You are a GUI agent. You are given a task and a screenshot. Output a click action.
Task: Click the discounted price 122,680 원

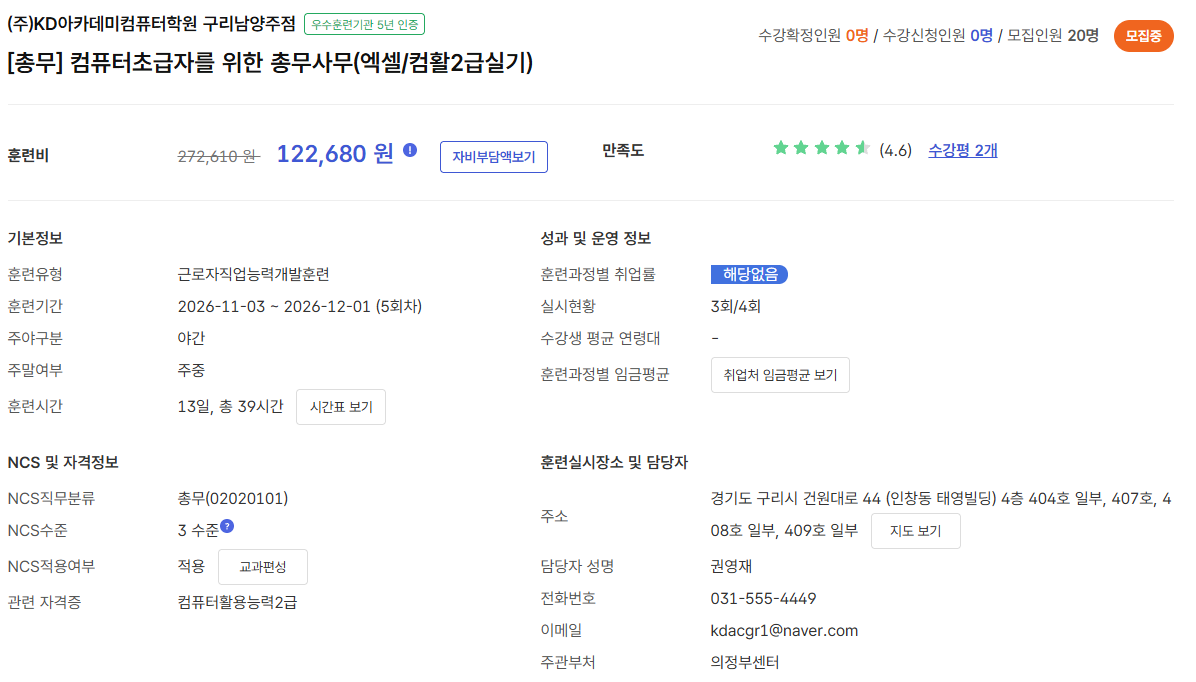(335, 154)
